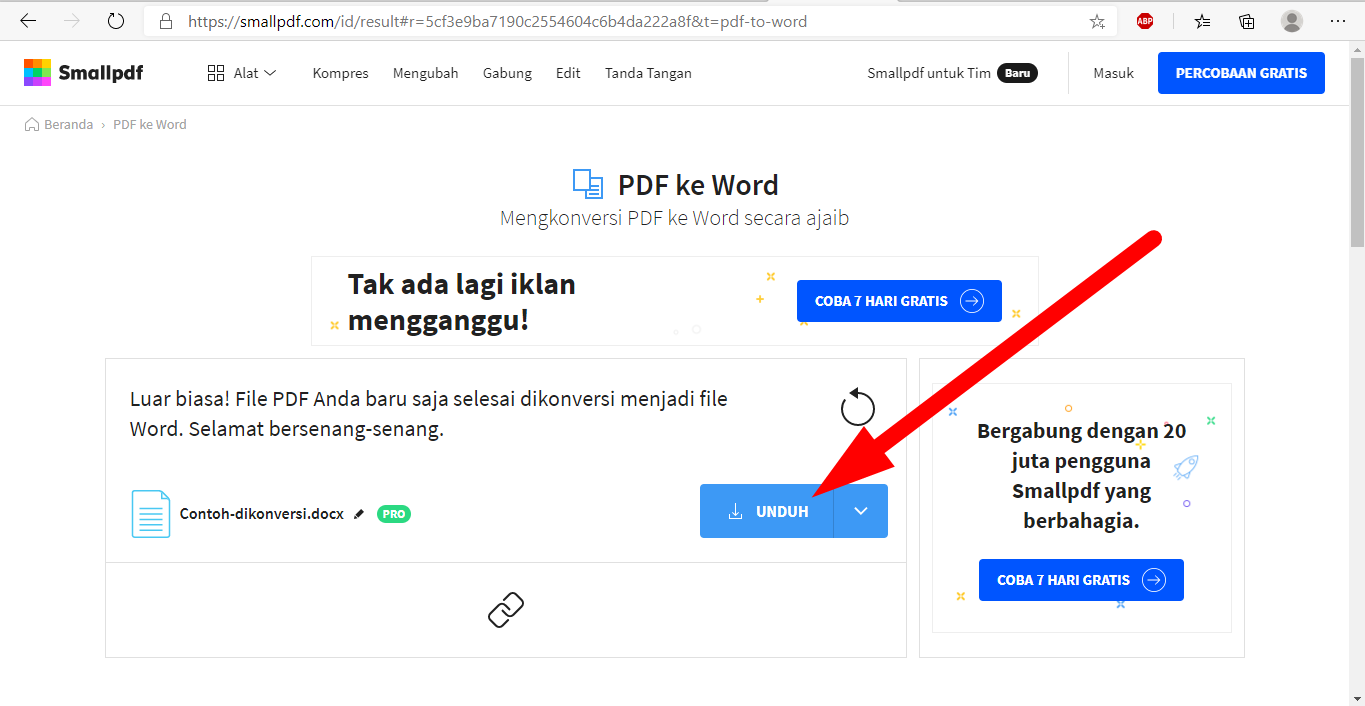Click COBA 7 HARI GRATIS banner button
Image resolution: width=1365 pixels, height=706 pixels.
pyautogui.click(x=899, y=301)
